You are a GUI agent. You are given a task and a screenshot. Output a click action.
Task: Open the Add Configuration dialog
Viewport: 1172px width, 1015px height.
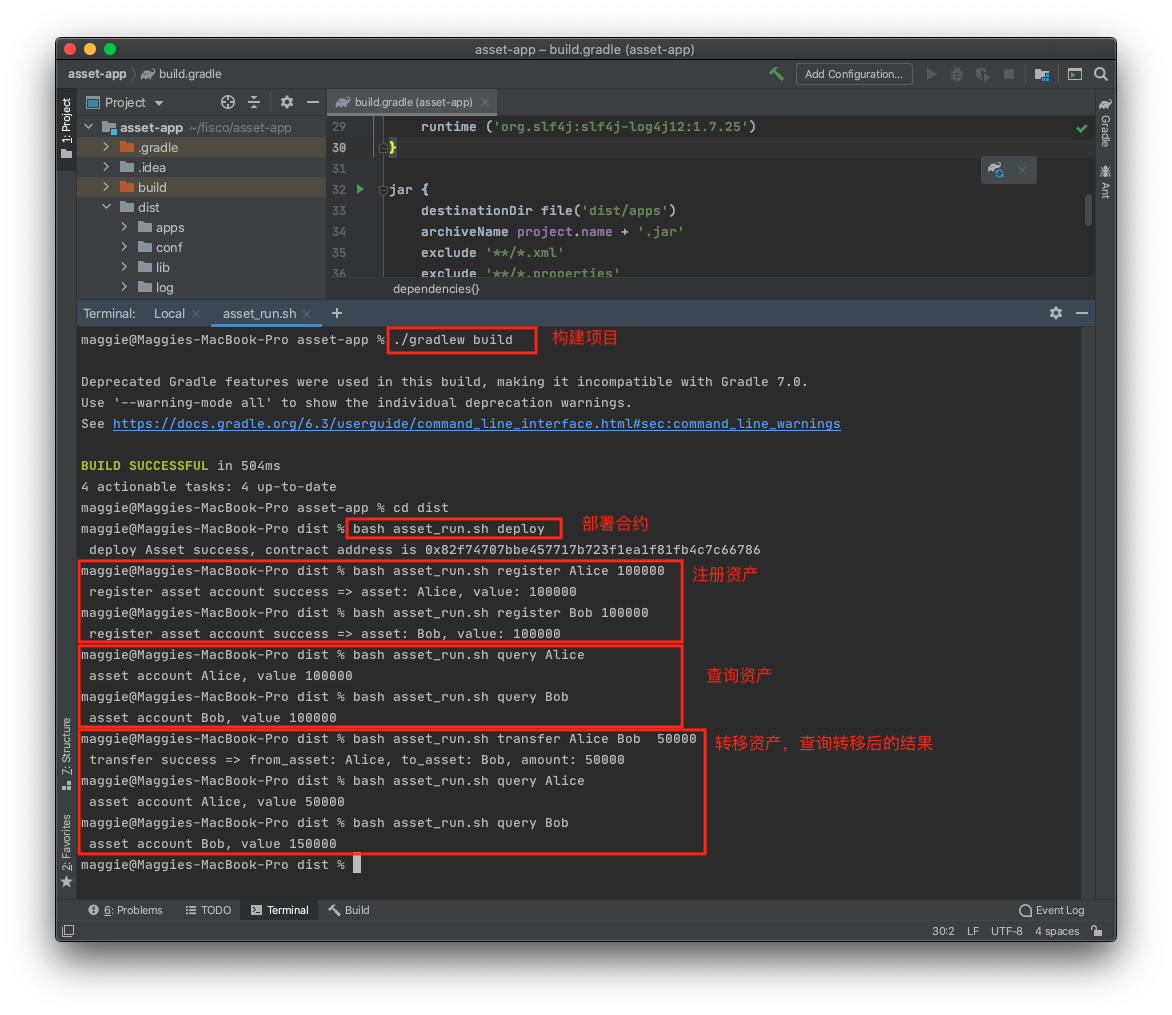coord(854,74)
